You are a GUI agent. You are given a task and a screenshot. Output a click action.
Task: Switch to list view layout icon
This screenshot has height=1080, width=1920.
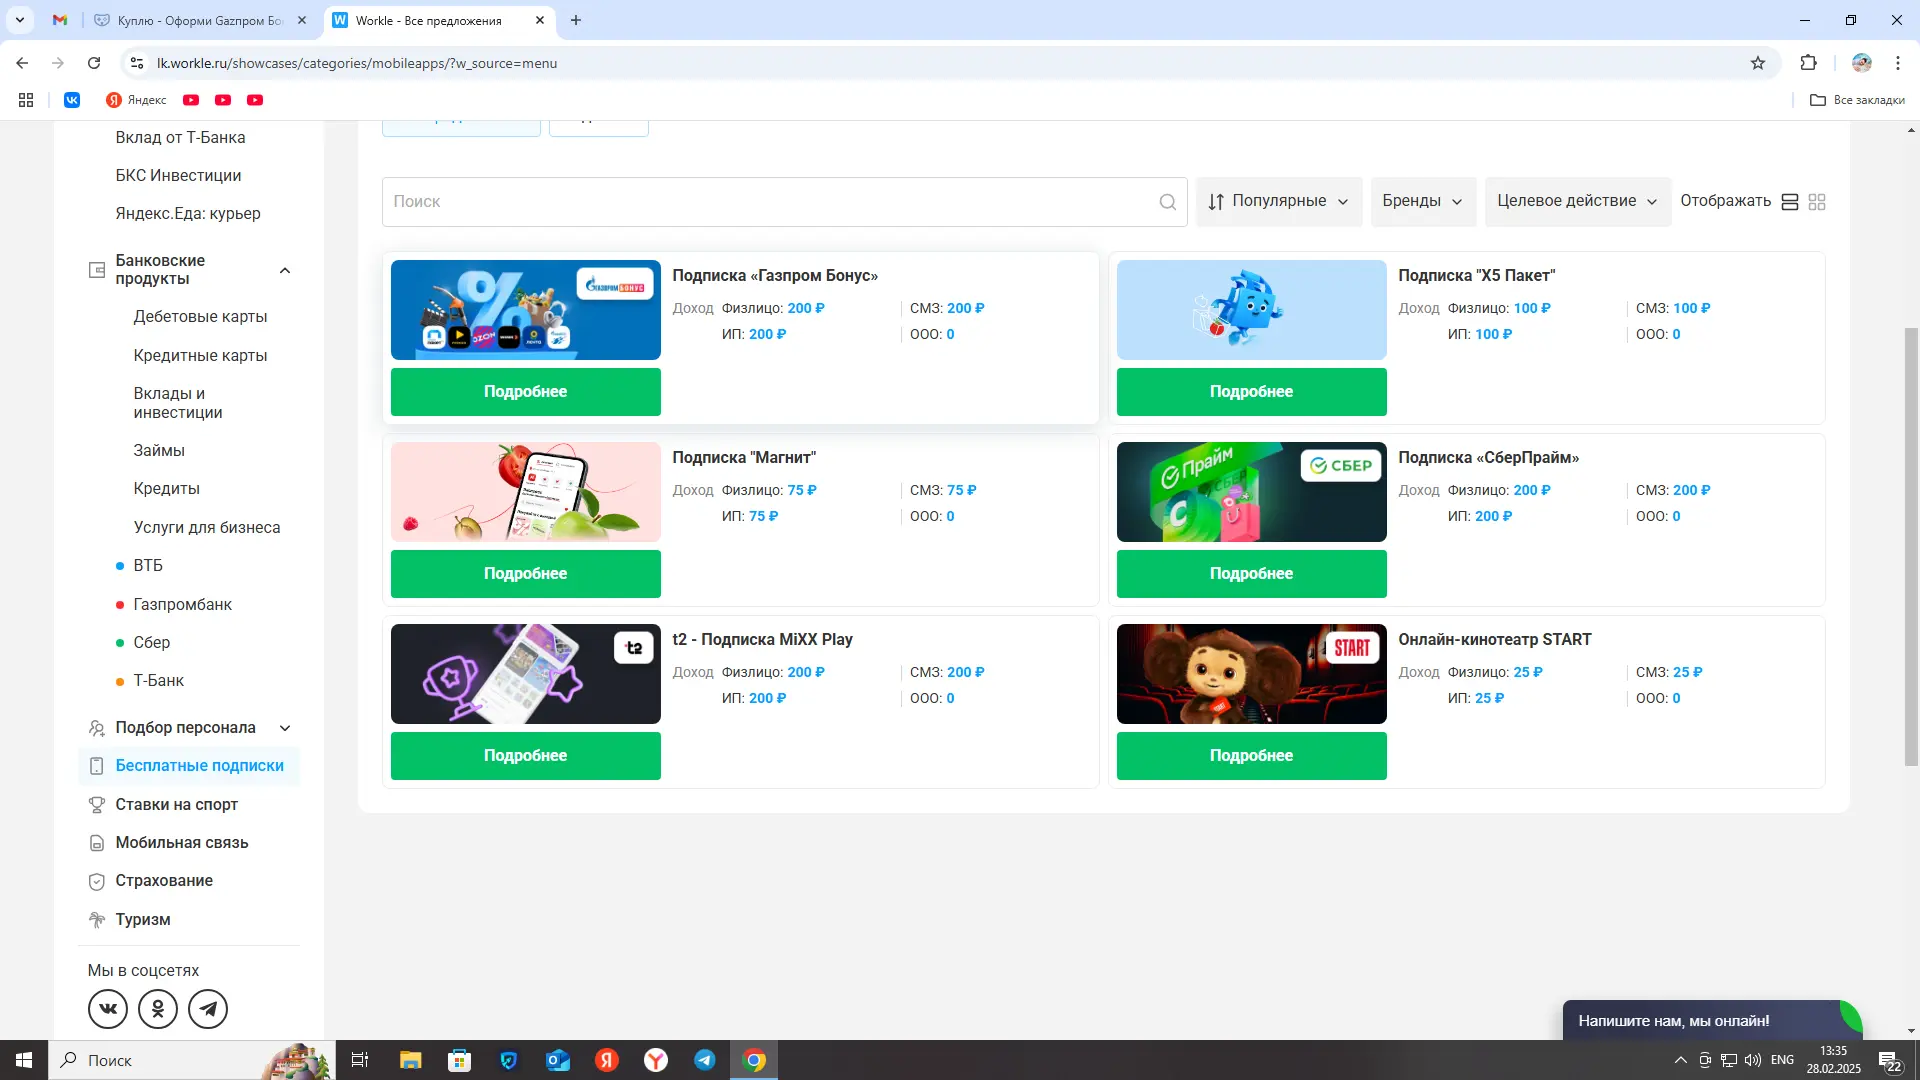coord(1790,202)
